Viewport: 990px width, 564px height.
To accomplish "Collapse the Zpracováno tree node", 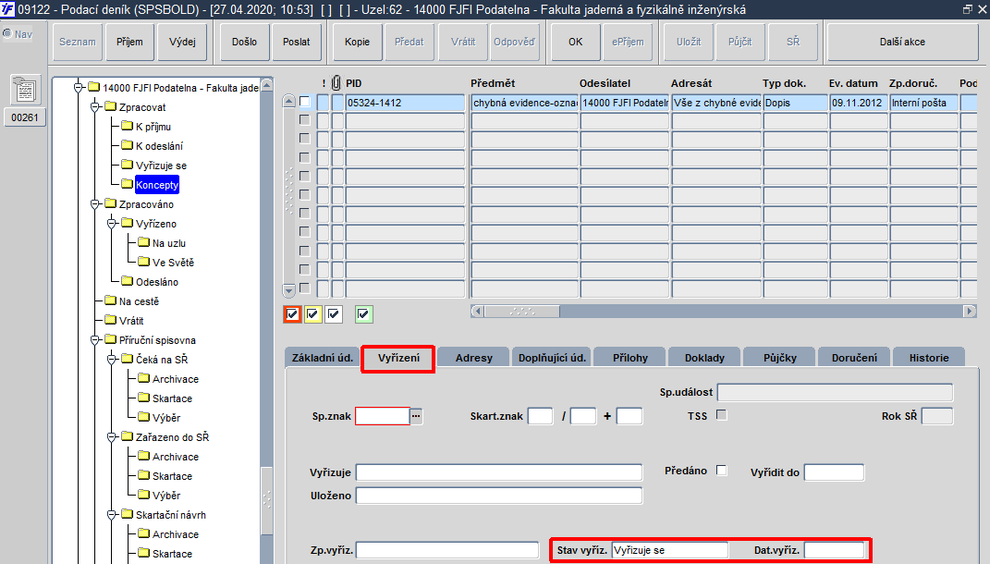I will point(95,204).
